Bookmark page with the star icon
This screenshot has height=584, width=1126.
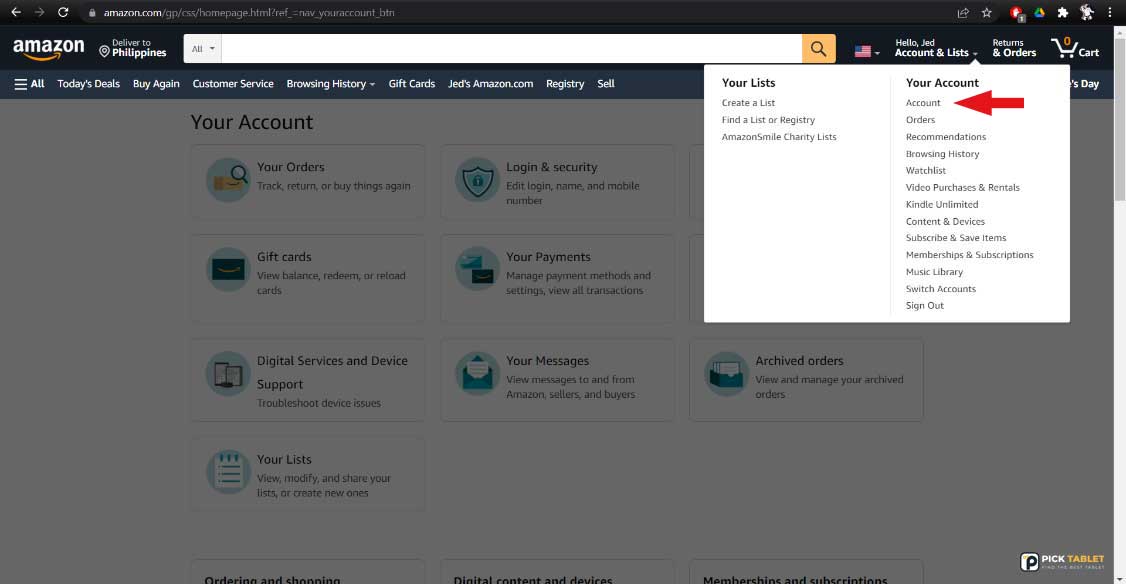tap(987, 13)
